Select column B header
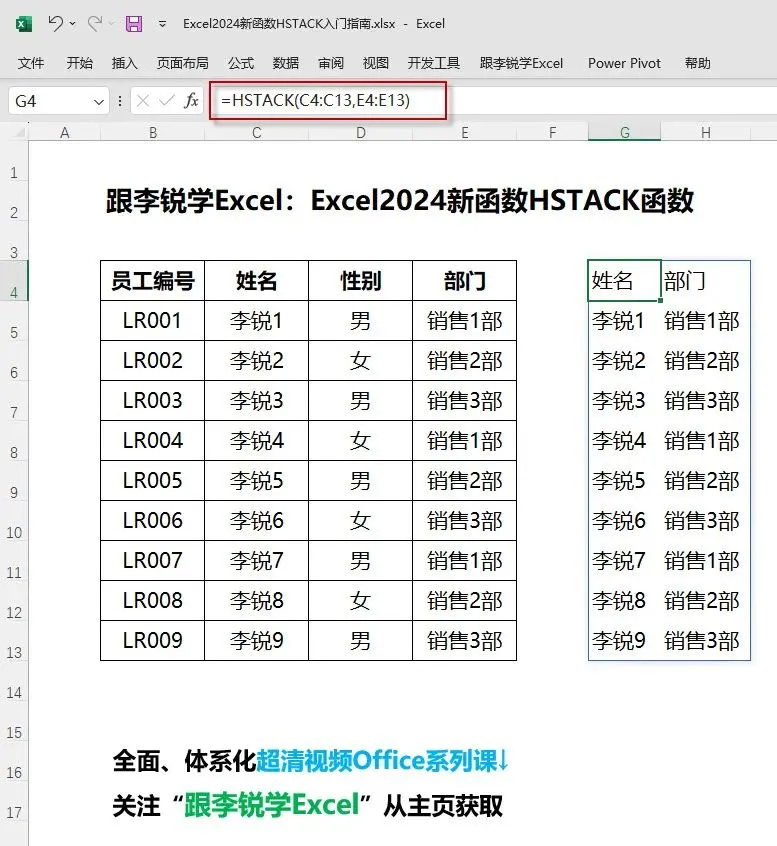 pos(153,133)
